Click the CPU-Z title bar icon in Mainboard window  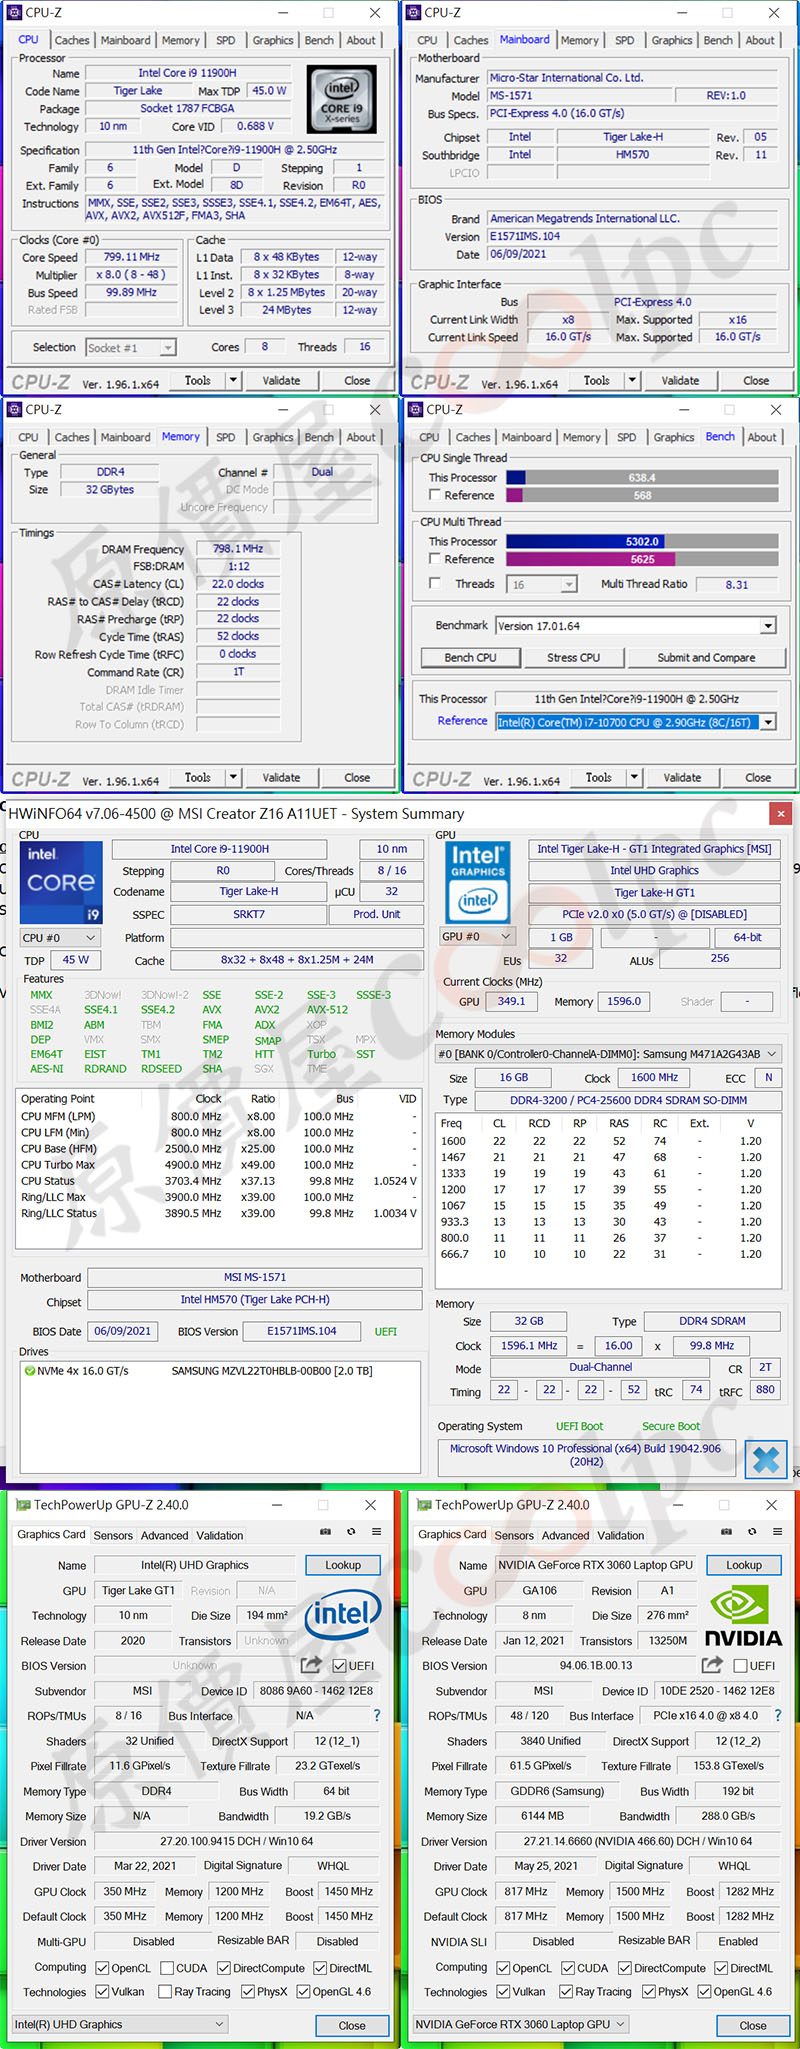(413, 13)
